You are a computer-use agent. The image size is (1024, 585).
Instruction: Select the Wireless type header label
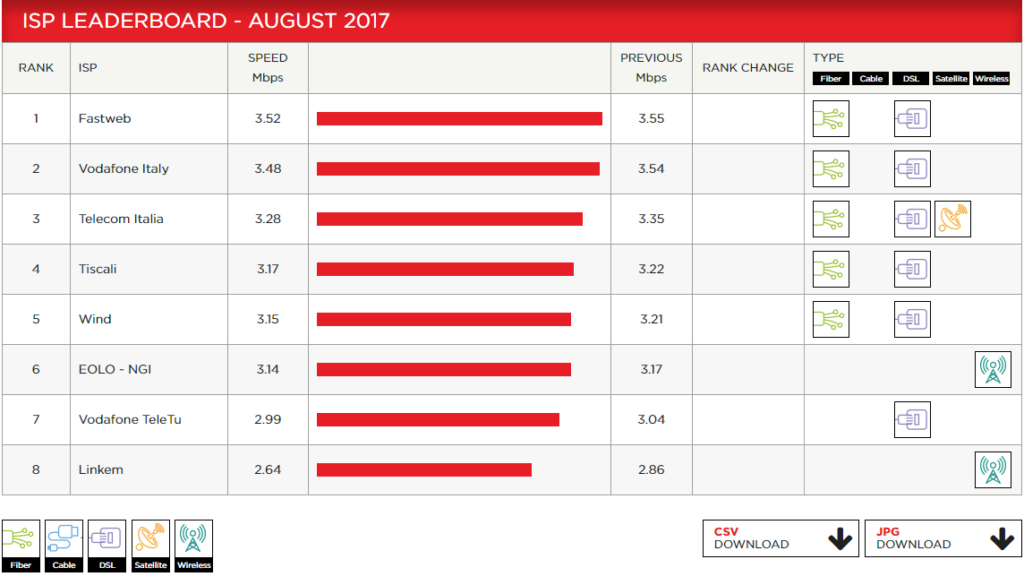tap(991, 79)
